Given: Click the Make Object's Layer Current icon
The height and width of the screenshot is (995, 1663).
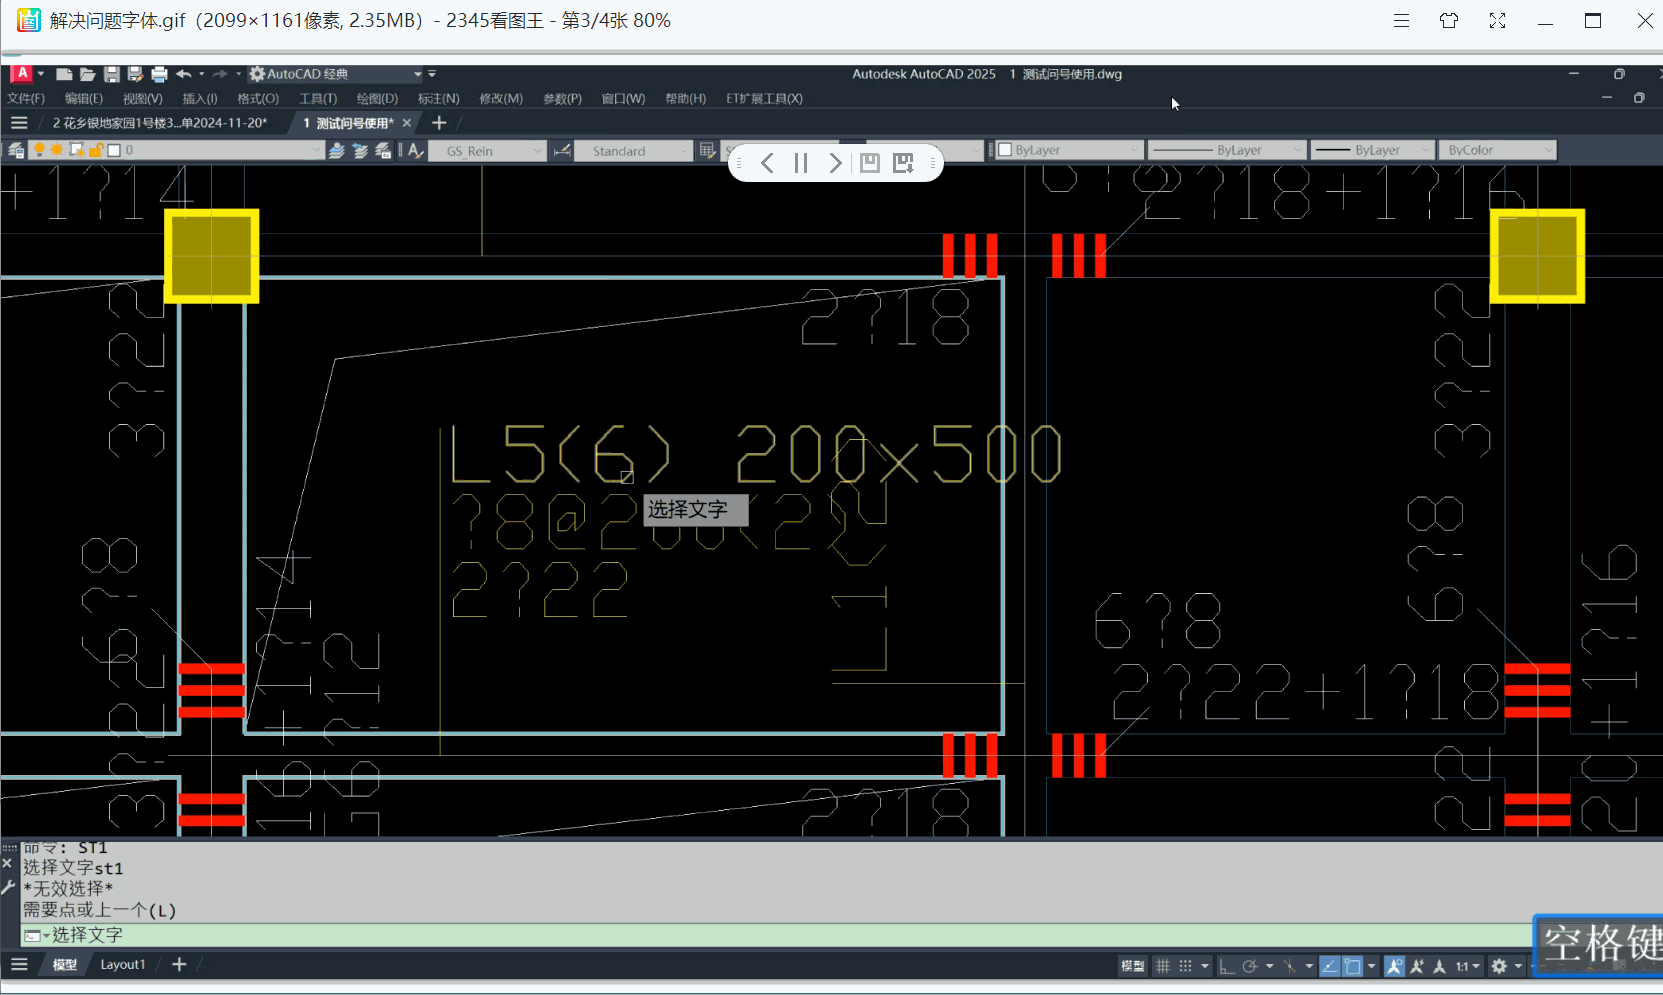Looking at the screenshot, I should click(337, 150).
